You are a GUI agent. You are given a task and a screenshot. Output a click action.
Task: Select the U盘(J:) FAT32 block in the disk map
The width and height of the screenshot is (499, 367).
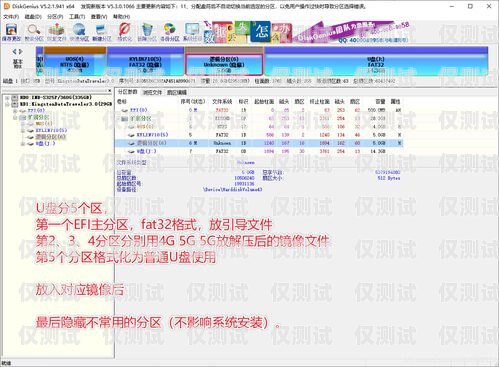pos(376,61)
